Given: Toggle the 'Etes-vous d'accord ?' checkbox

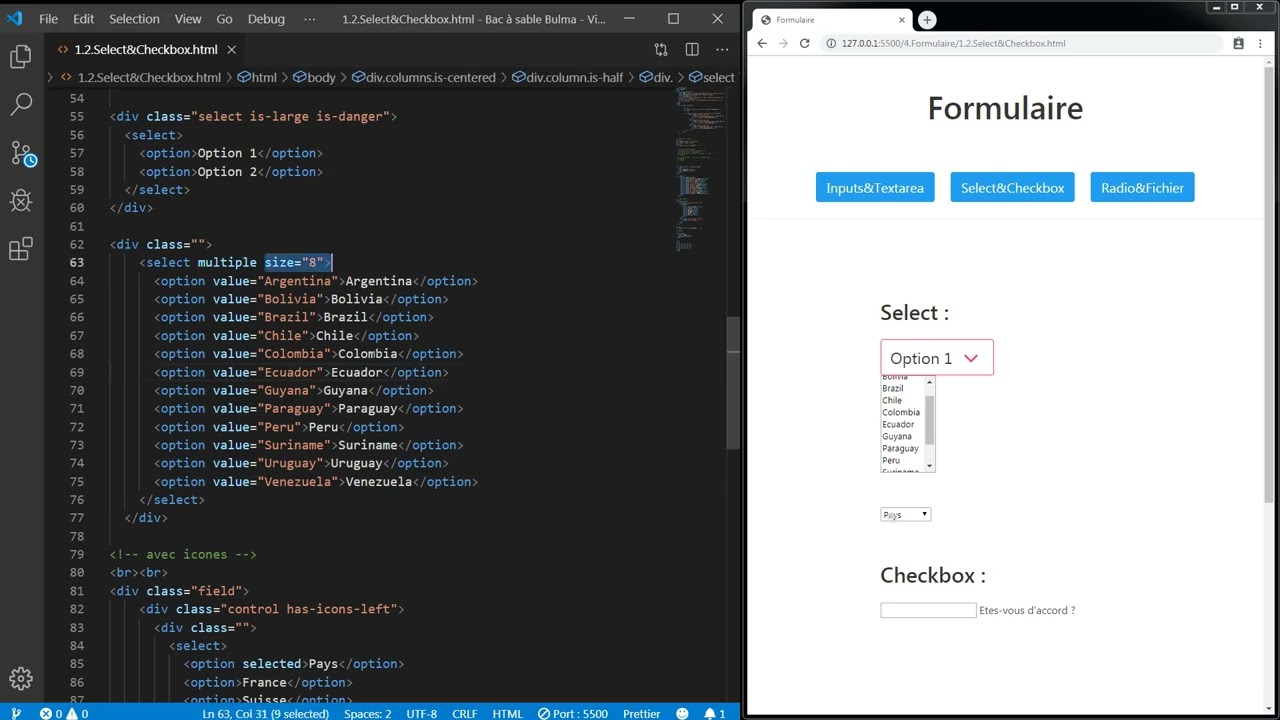Looking at the screenshot, I should (x=928, y=610).
